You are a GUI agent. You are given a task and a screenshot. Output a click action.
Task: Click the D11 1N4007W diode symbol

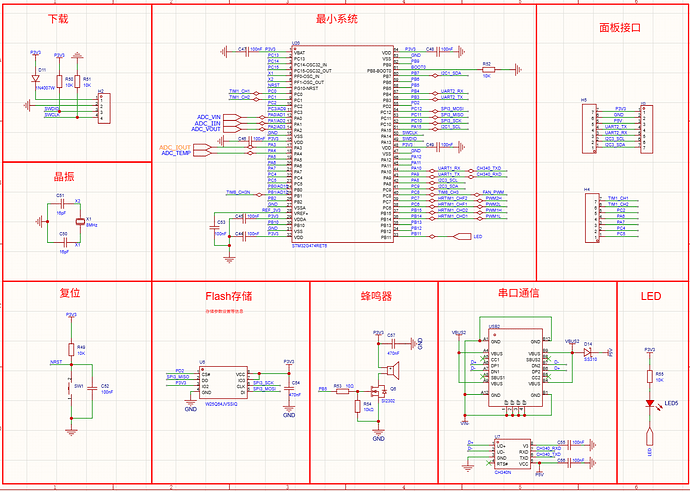pos(35,78)
